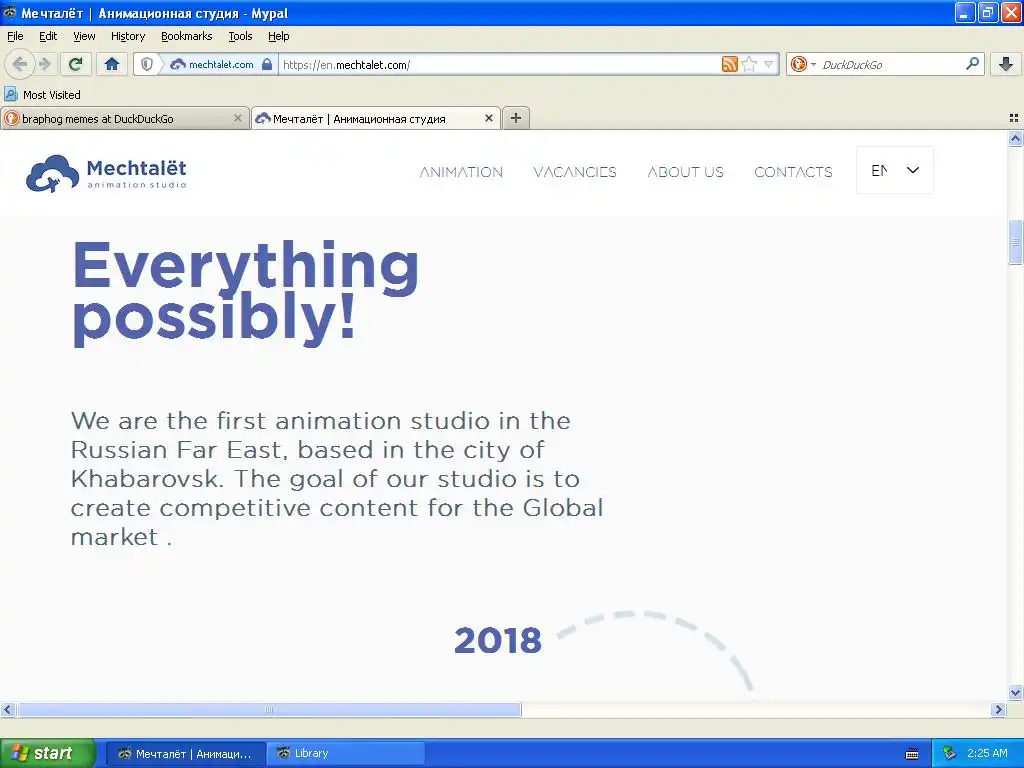Open the History menu
Image resolution: width=1024 pixels, height=768 pixels.
coord(127,36)
